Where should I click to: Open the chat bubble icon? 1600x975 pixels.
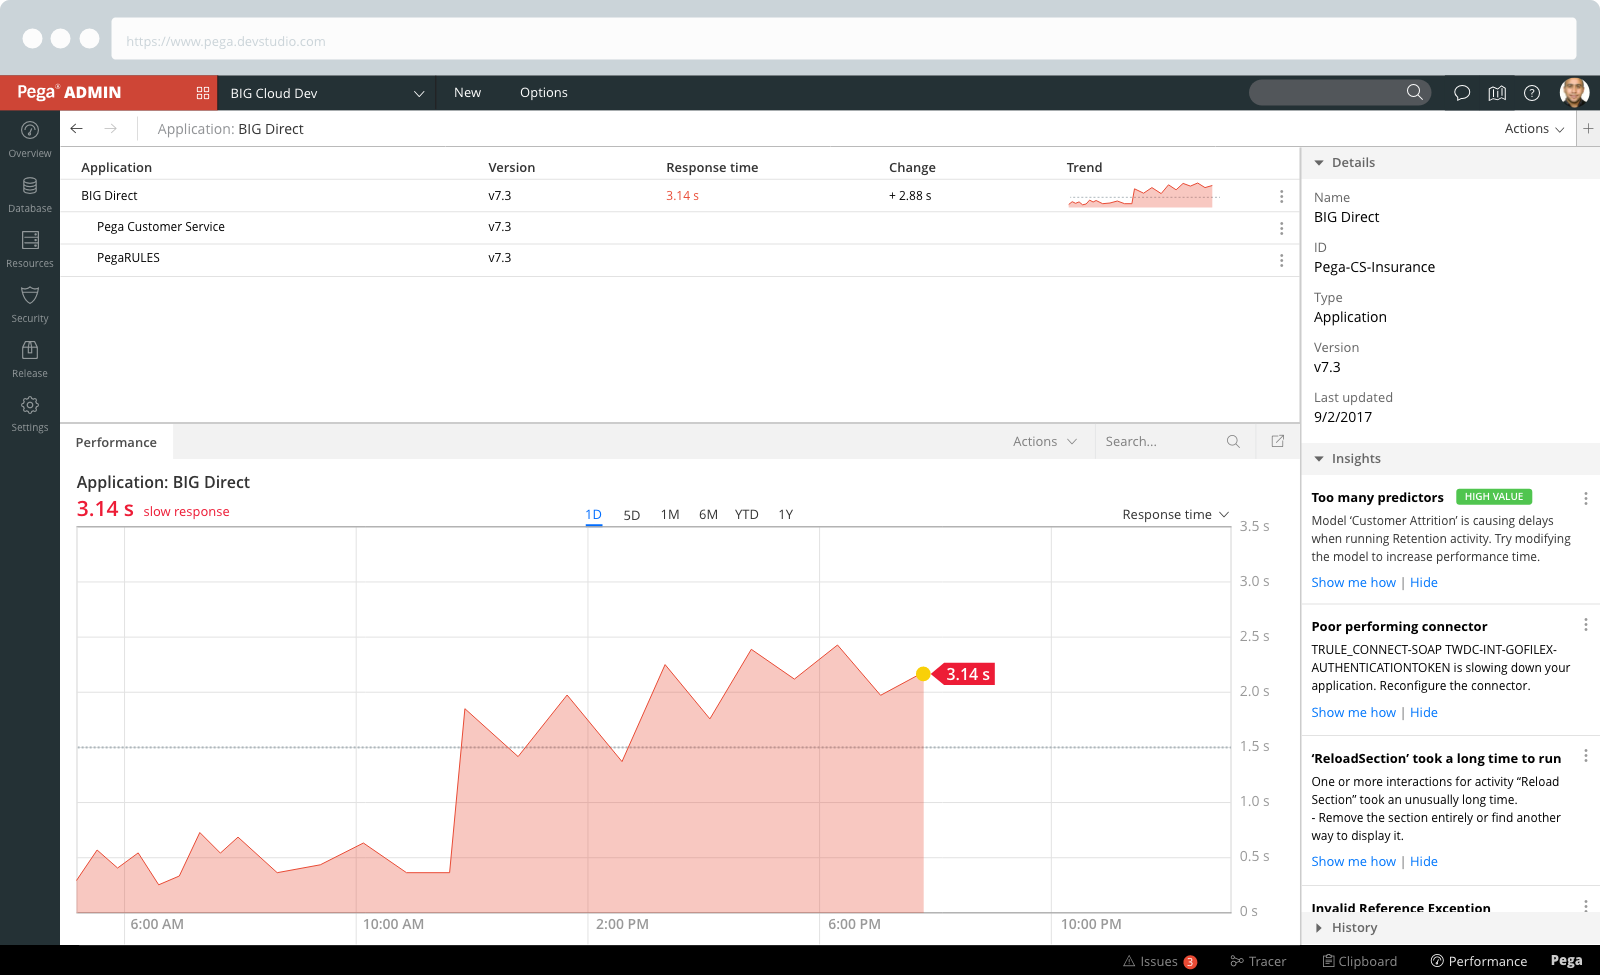(x=1462, y=93)
